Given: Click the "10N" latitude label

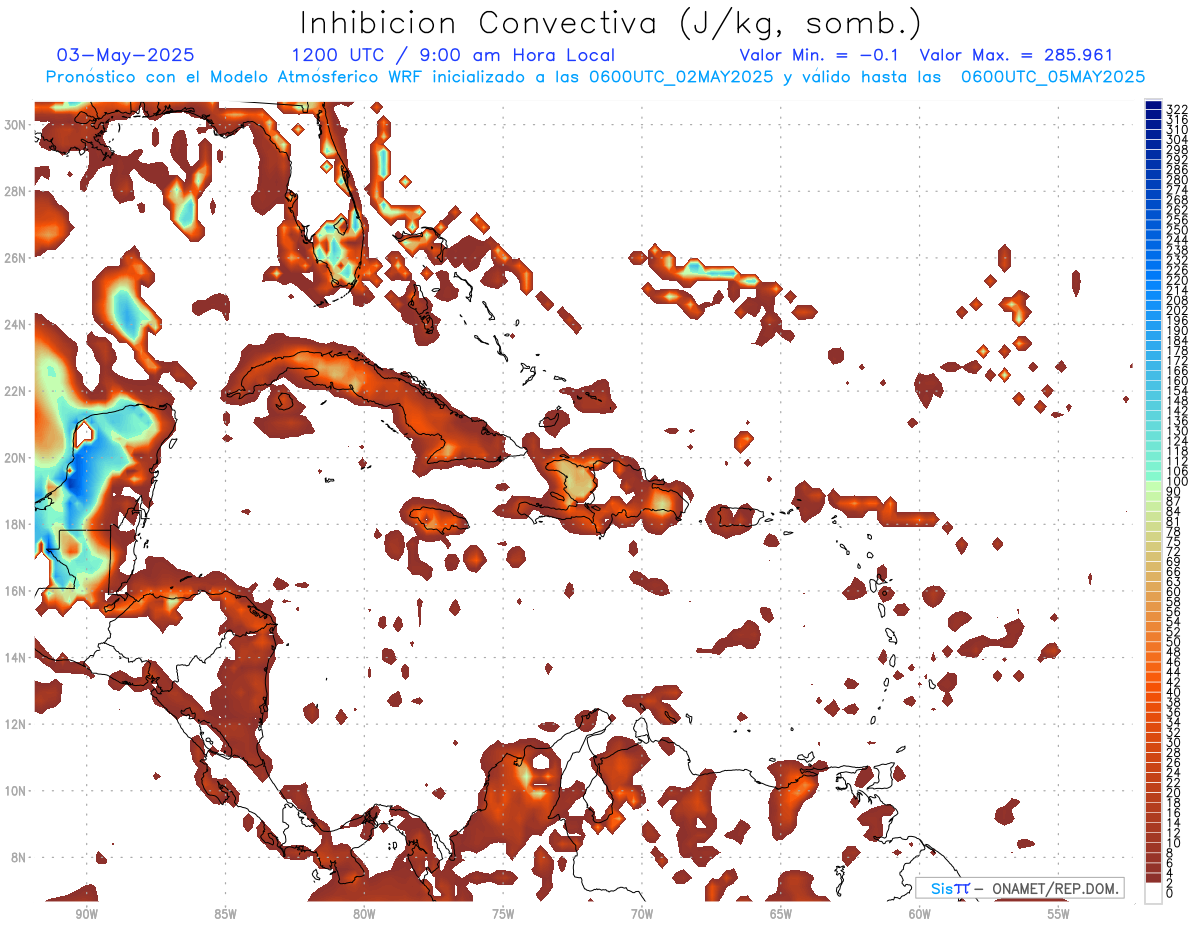Looking at the screenshot, I should 15,791.
